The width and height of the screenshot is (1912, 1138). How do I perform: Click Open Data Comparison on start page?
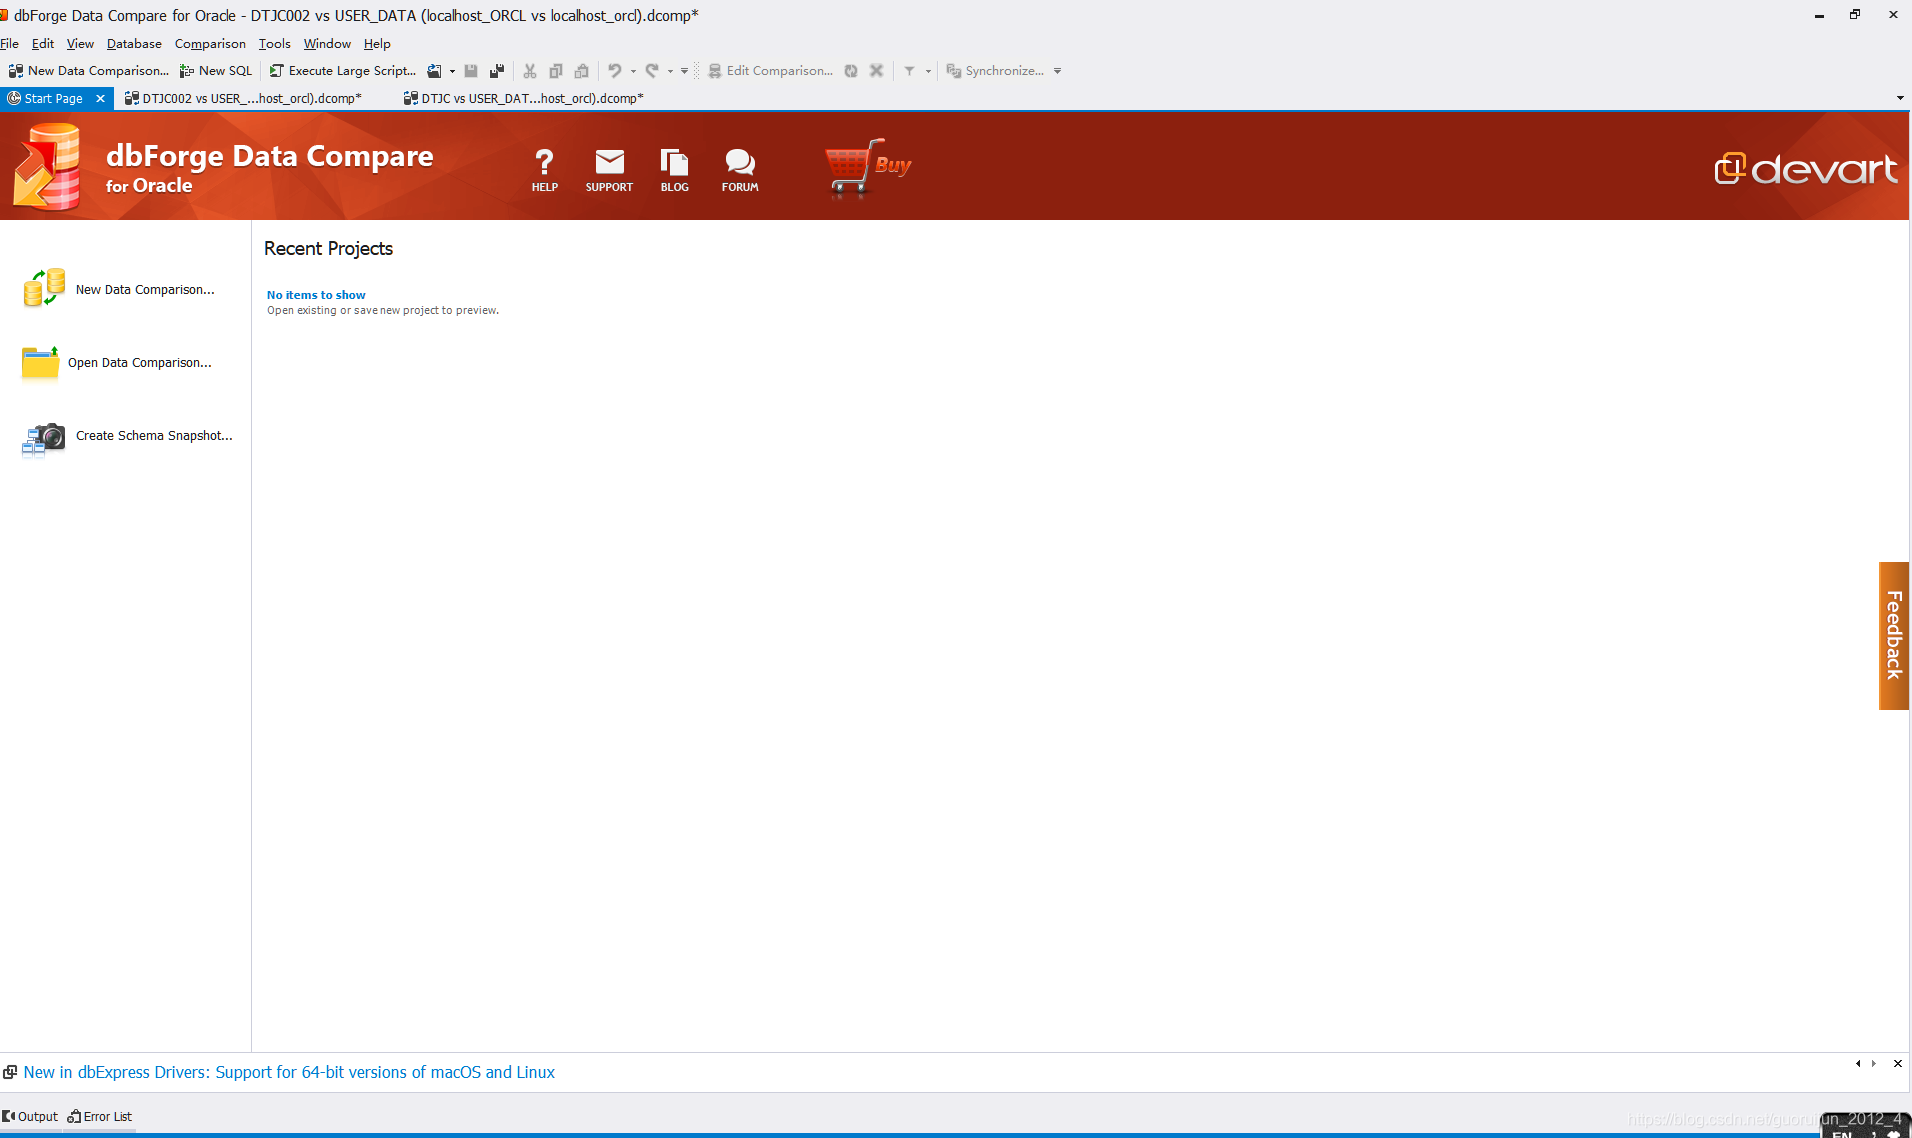[140, 363]
